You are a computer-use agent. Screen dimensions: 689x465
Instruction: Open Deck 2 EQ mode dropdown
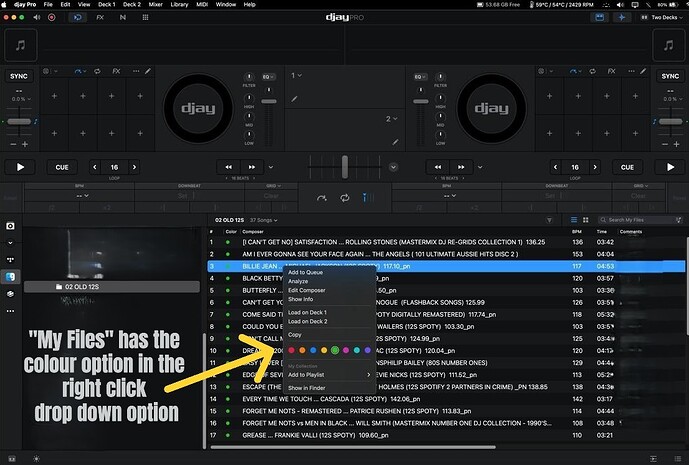421,76
